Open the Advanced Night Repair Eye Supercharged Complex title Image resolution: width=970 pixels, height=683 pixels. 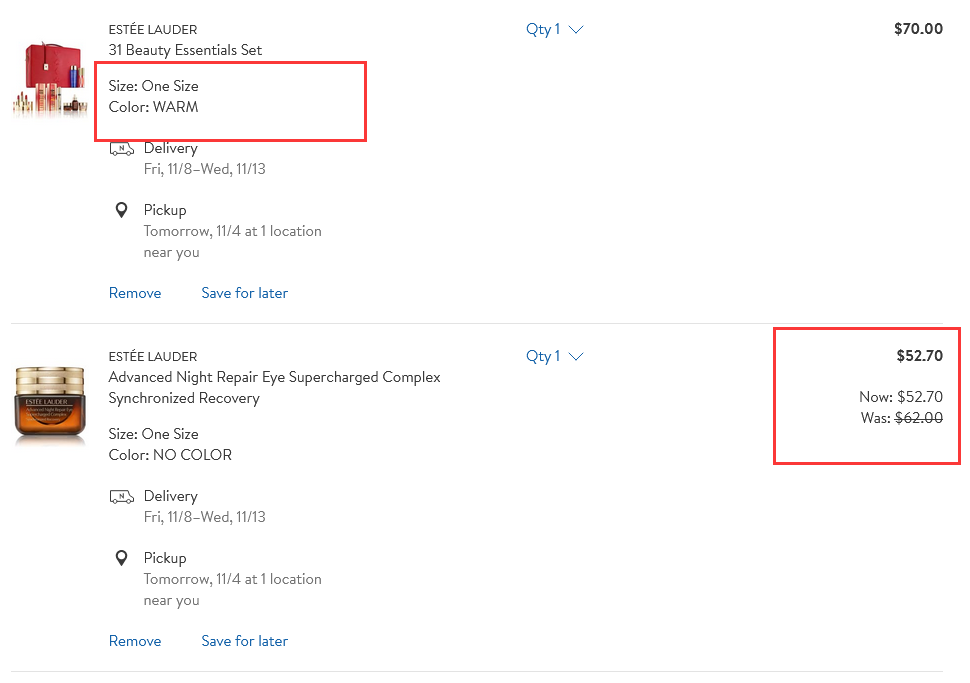(274, 387)
